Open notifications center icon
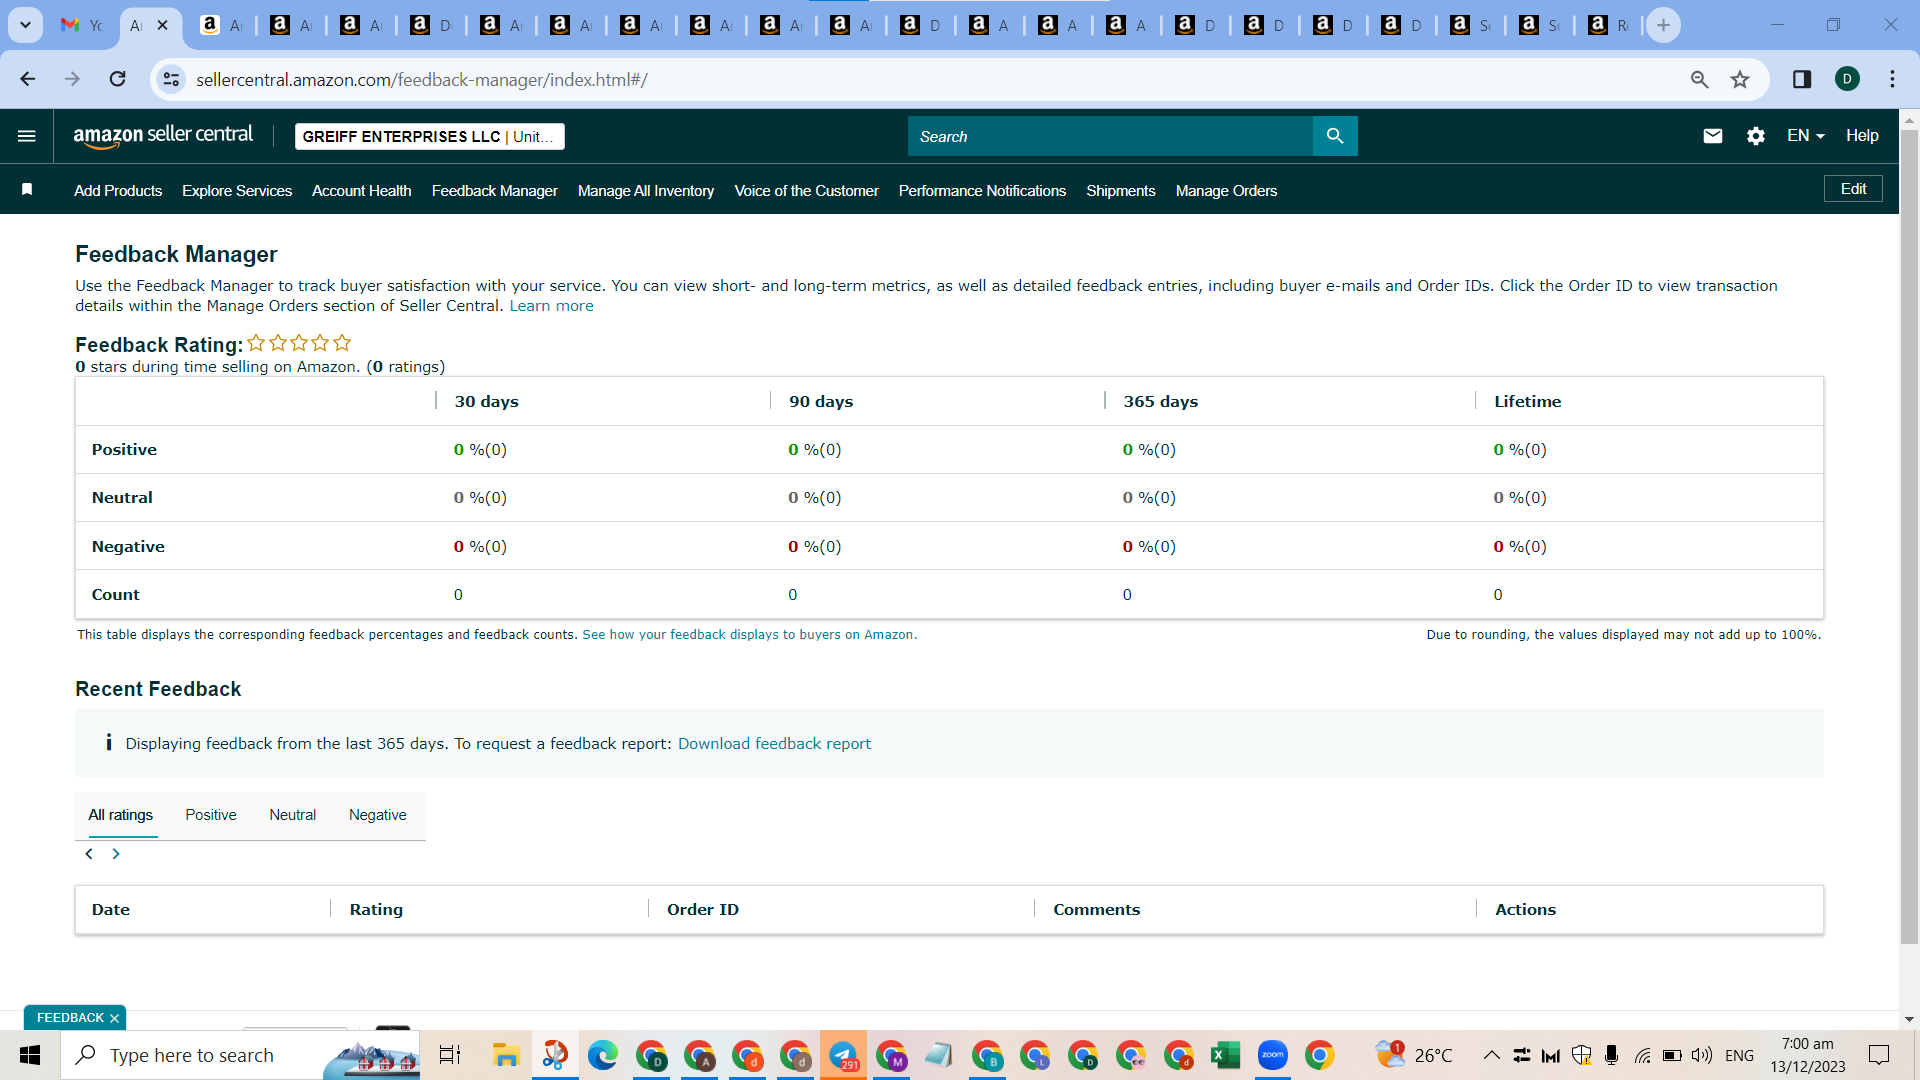1920x1080 pixels. click(1879, 1055)
